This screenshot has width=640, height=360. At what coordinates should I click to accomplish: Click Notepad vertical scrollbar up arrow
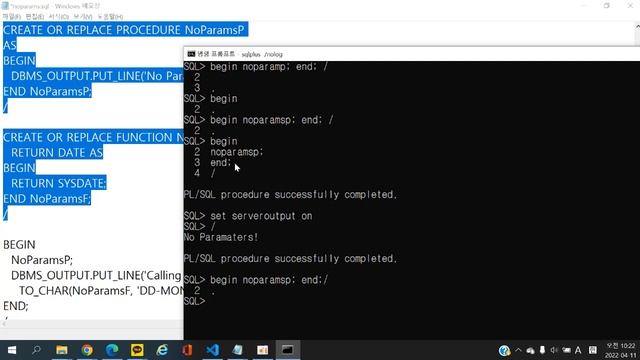coord(637,27)
